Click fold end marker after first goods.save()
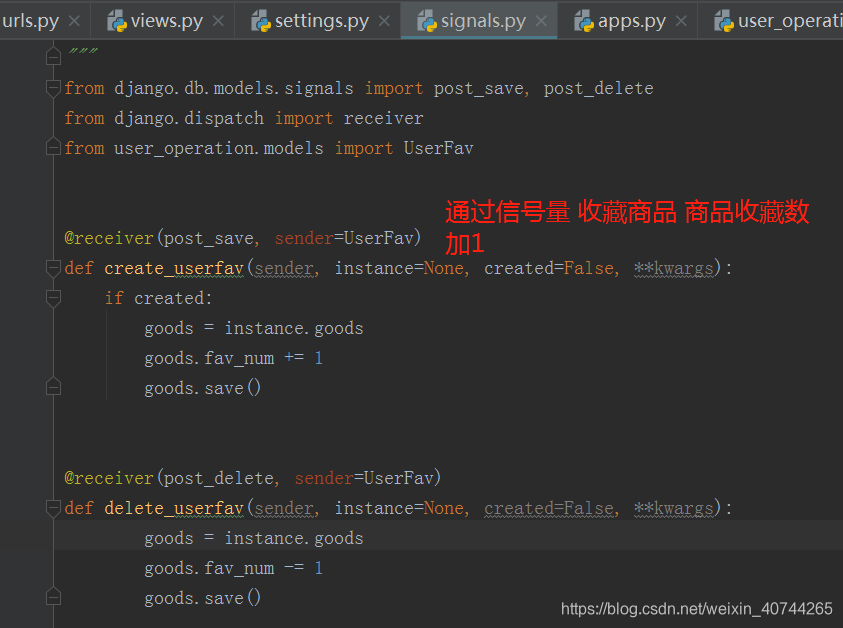Viewport: 843px width, 628px height. (53, 387)
